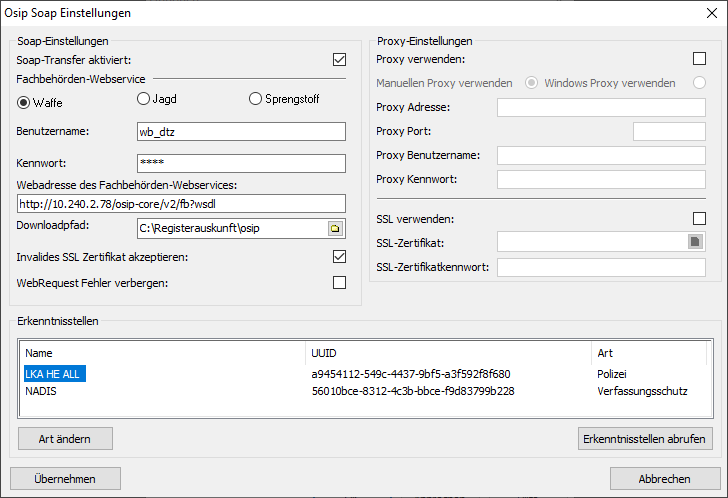
Task: Apply settings with Übernehmen button
Action: click(65, 478)
